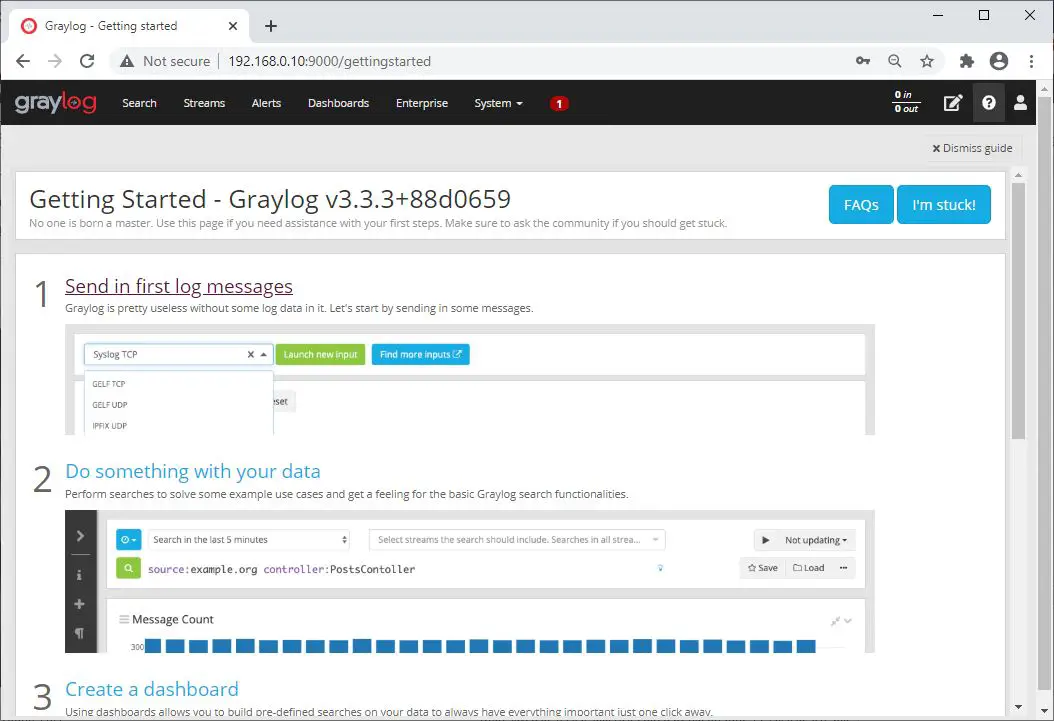This screenshot has height=721, width=1054.
Task: Open the blue time range type dropdown
Action: 128,540
